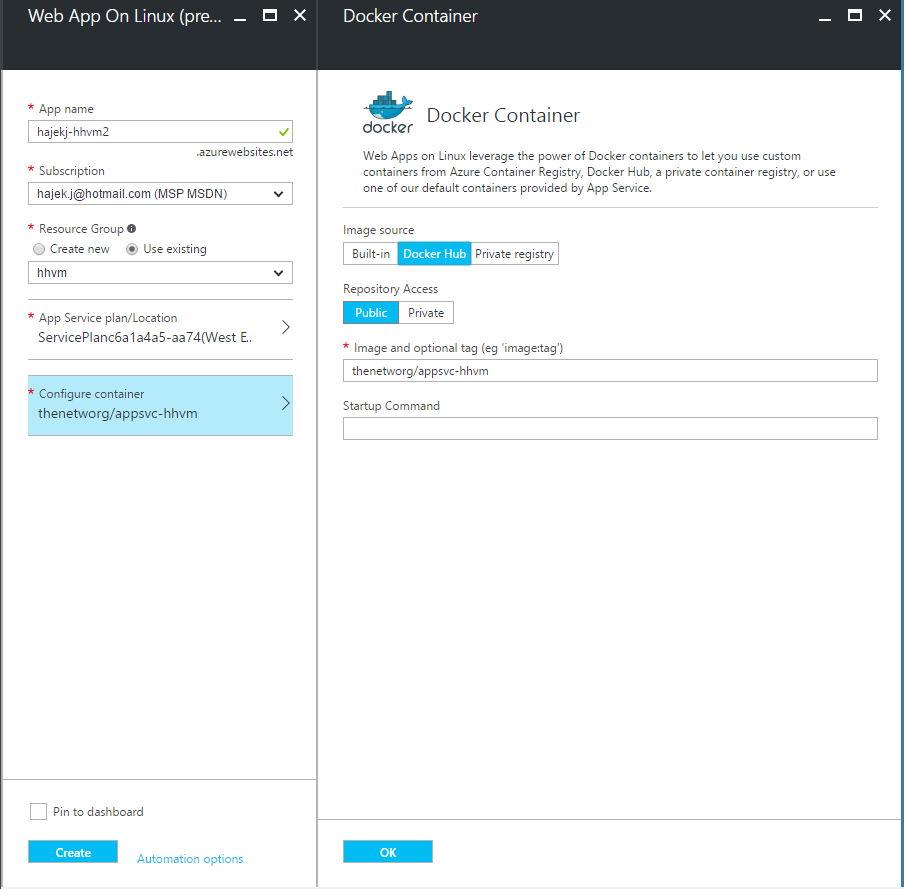Minimize the Docker Container blade

coord(824,16)
